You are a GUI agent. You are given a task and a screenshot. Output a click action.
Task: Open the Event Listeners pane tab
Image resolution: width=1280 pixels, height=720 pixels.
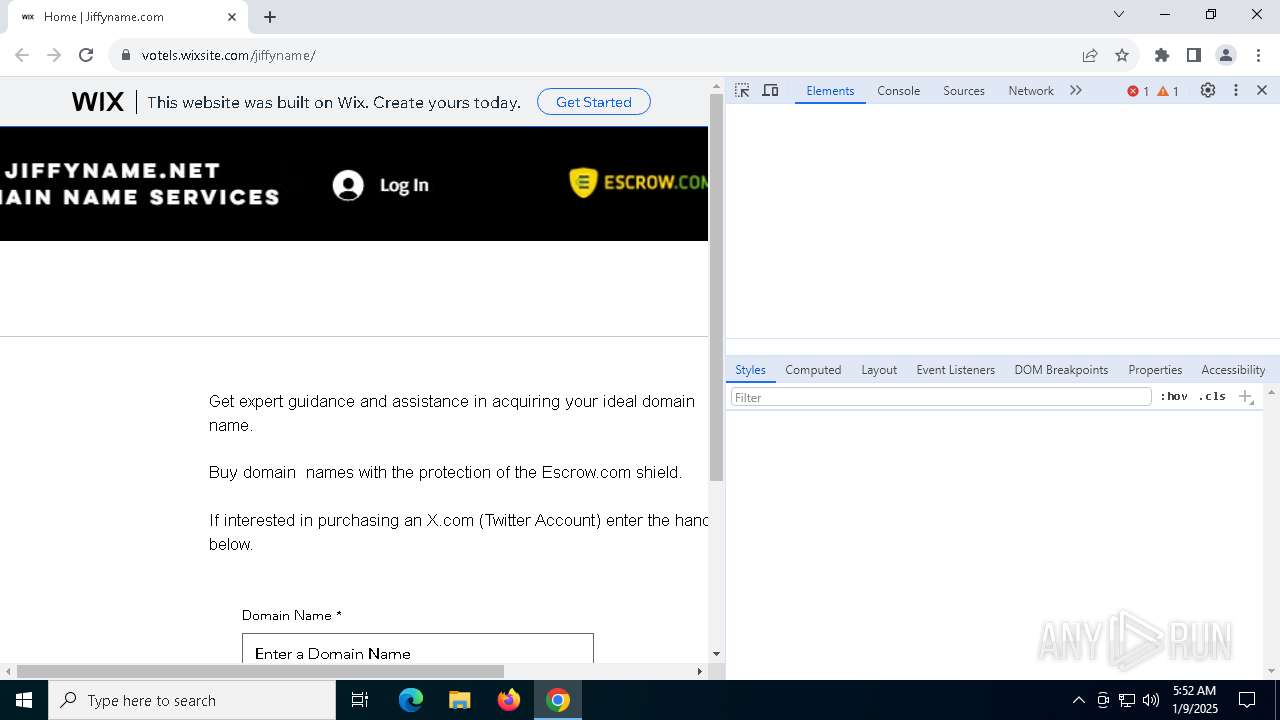tap(956, 369)
